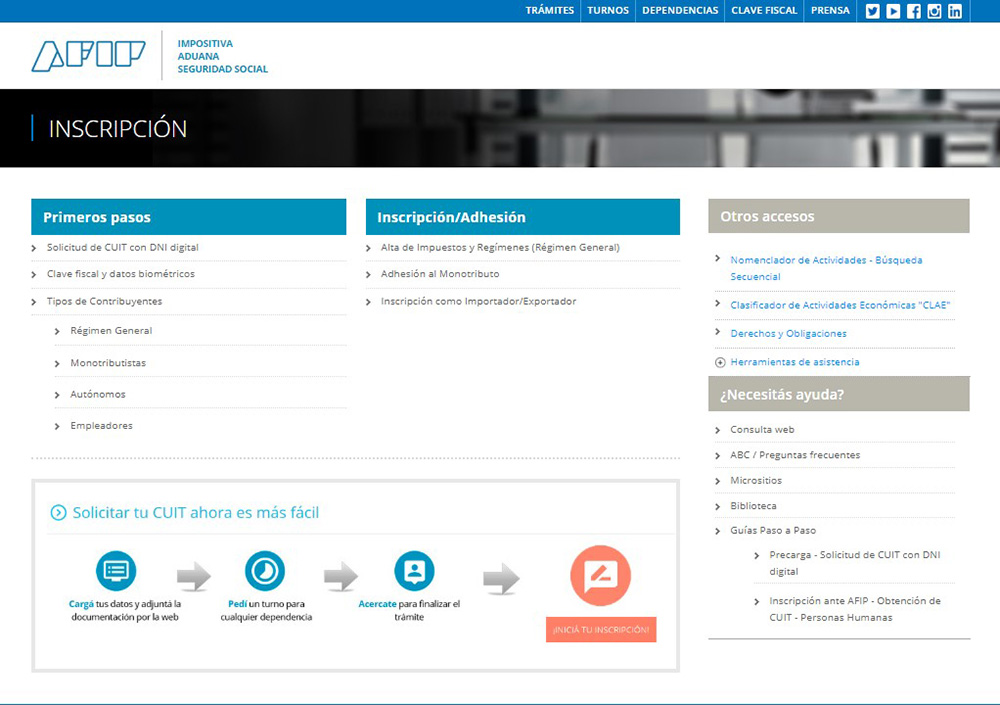The height and width of the screenshot is (705, 1000).
Task: Click the YouTube icon in the header
Action: click(892, 11)
